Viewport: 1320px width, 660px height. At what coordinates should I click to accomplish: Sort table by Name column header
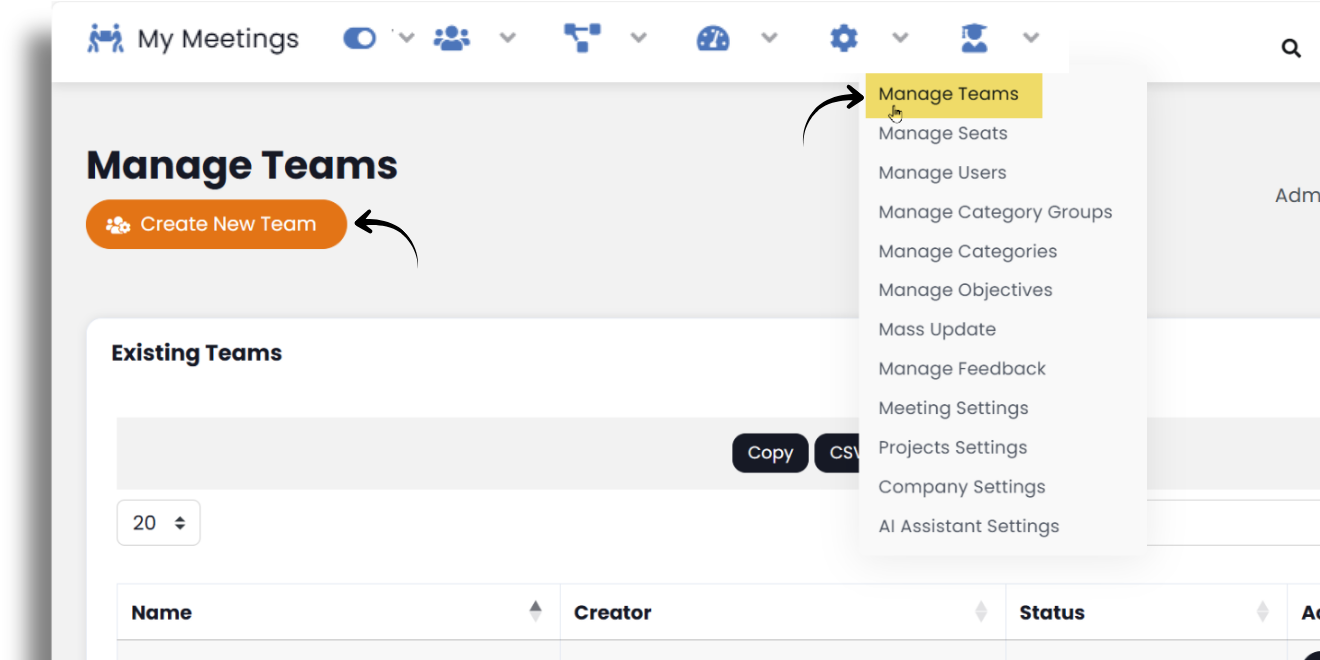pos(162,613)
